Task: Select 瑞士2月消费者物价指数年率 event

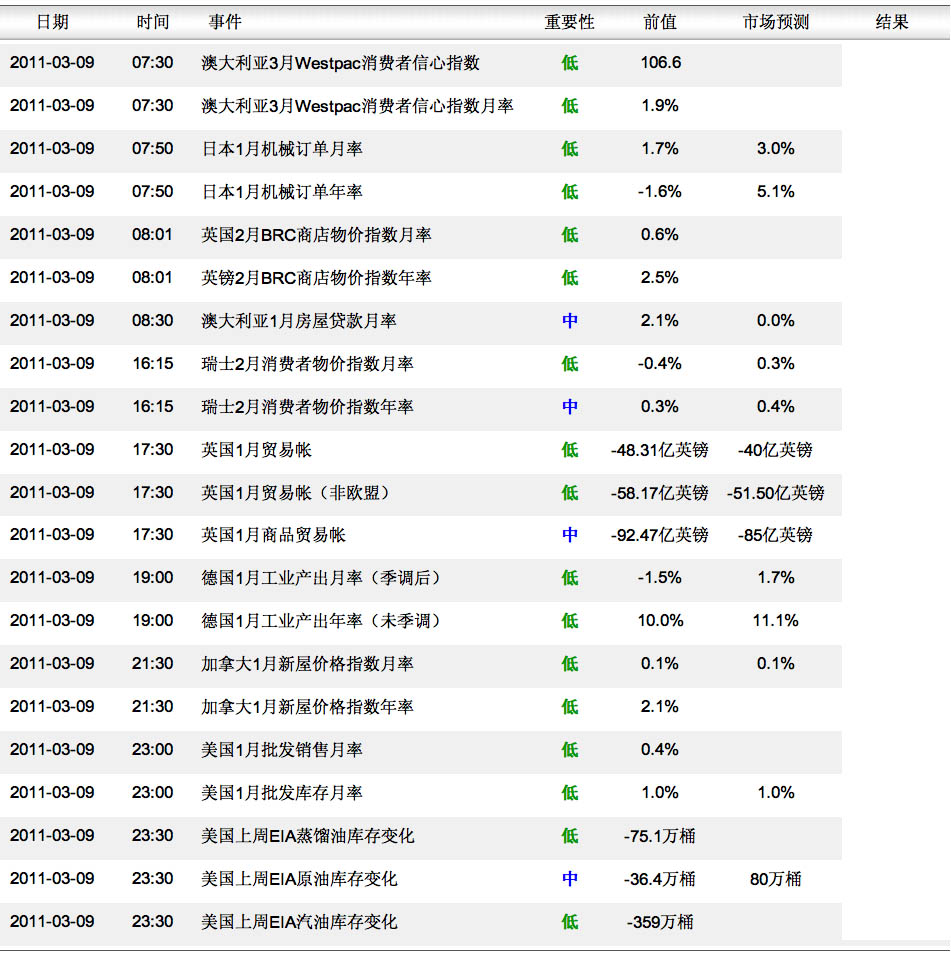Action: click(307, 406)
